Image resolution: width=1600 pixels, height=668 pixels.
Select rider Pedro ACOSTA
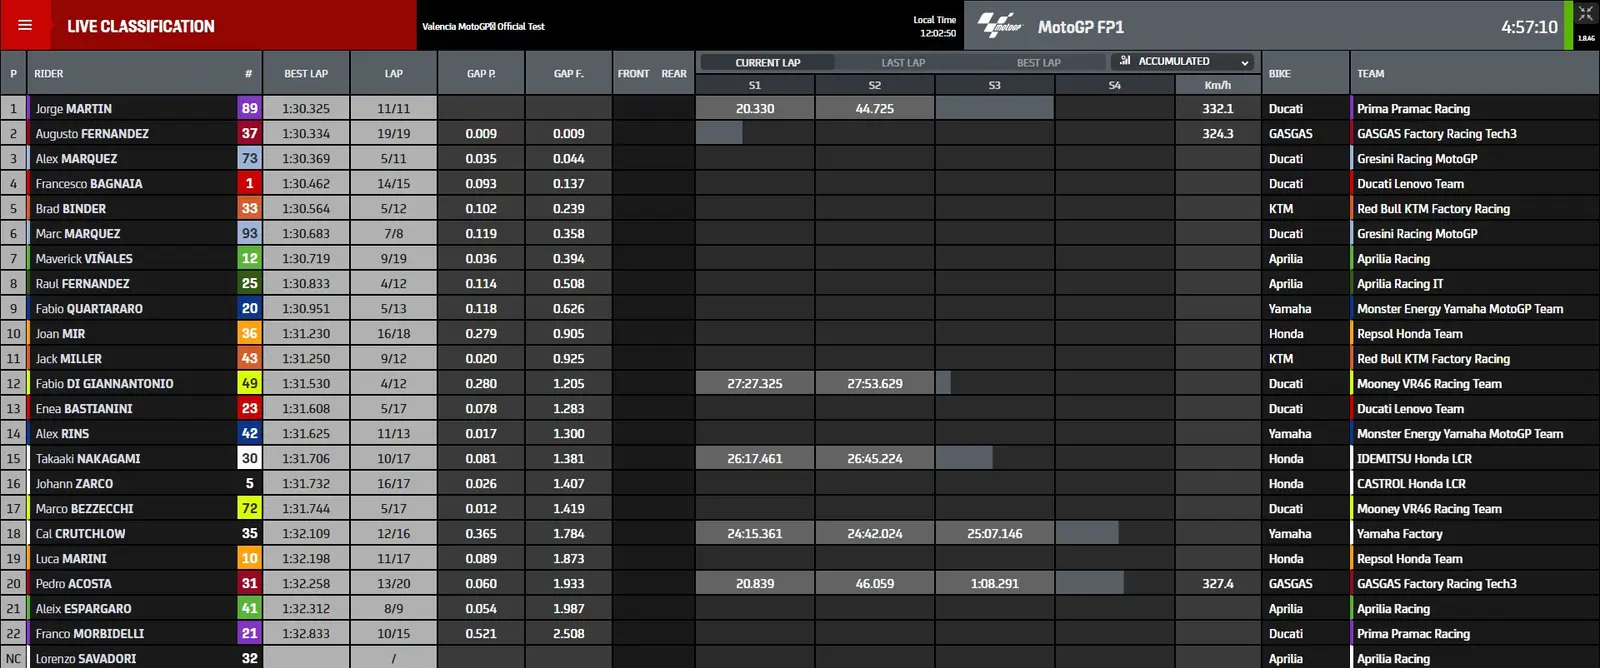tap(73, 583)
